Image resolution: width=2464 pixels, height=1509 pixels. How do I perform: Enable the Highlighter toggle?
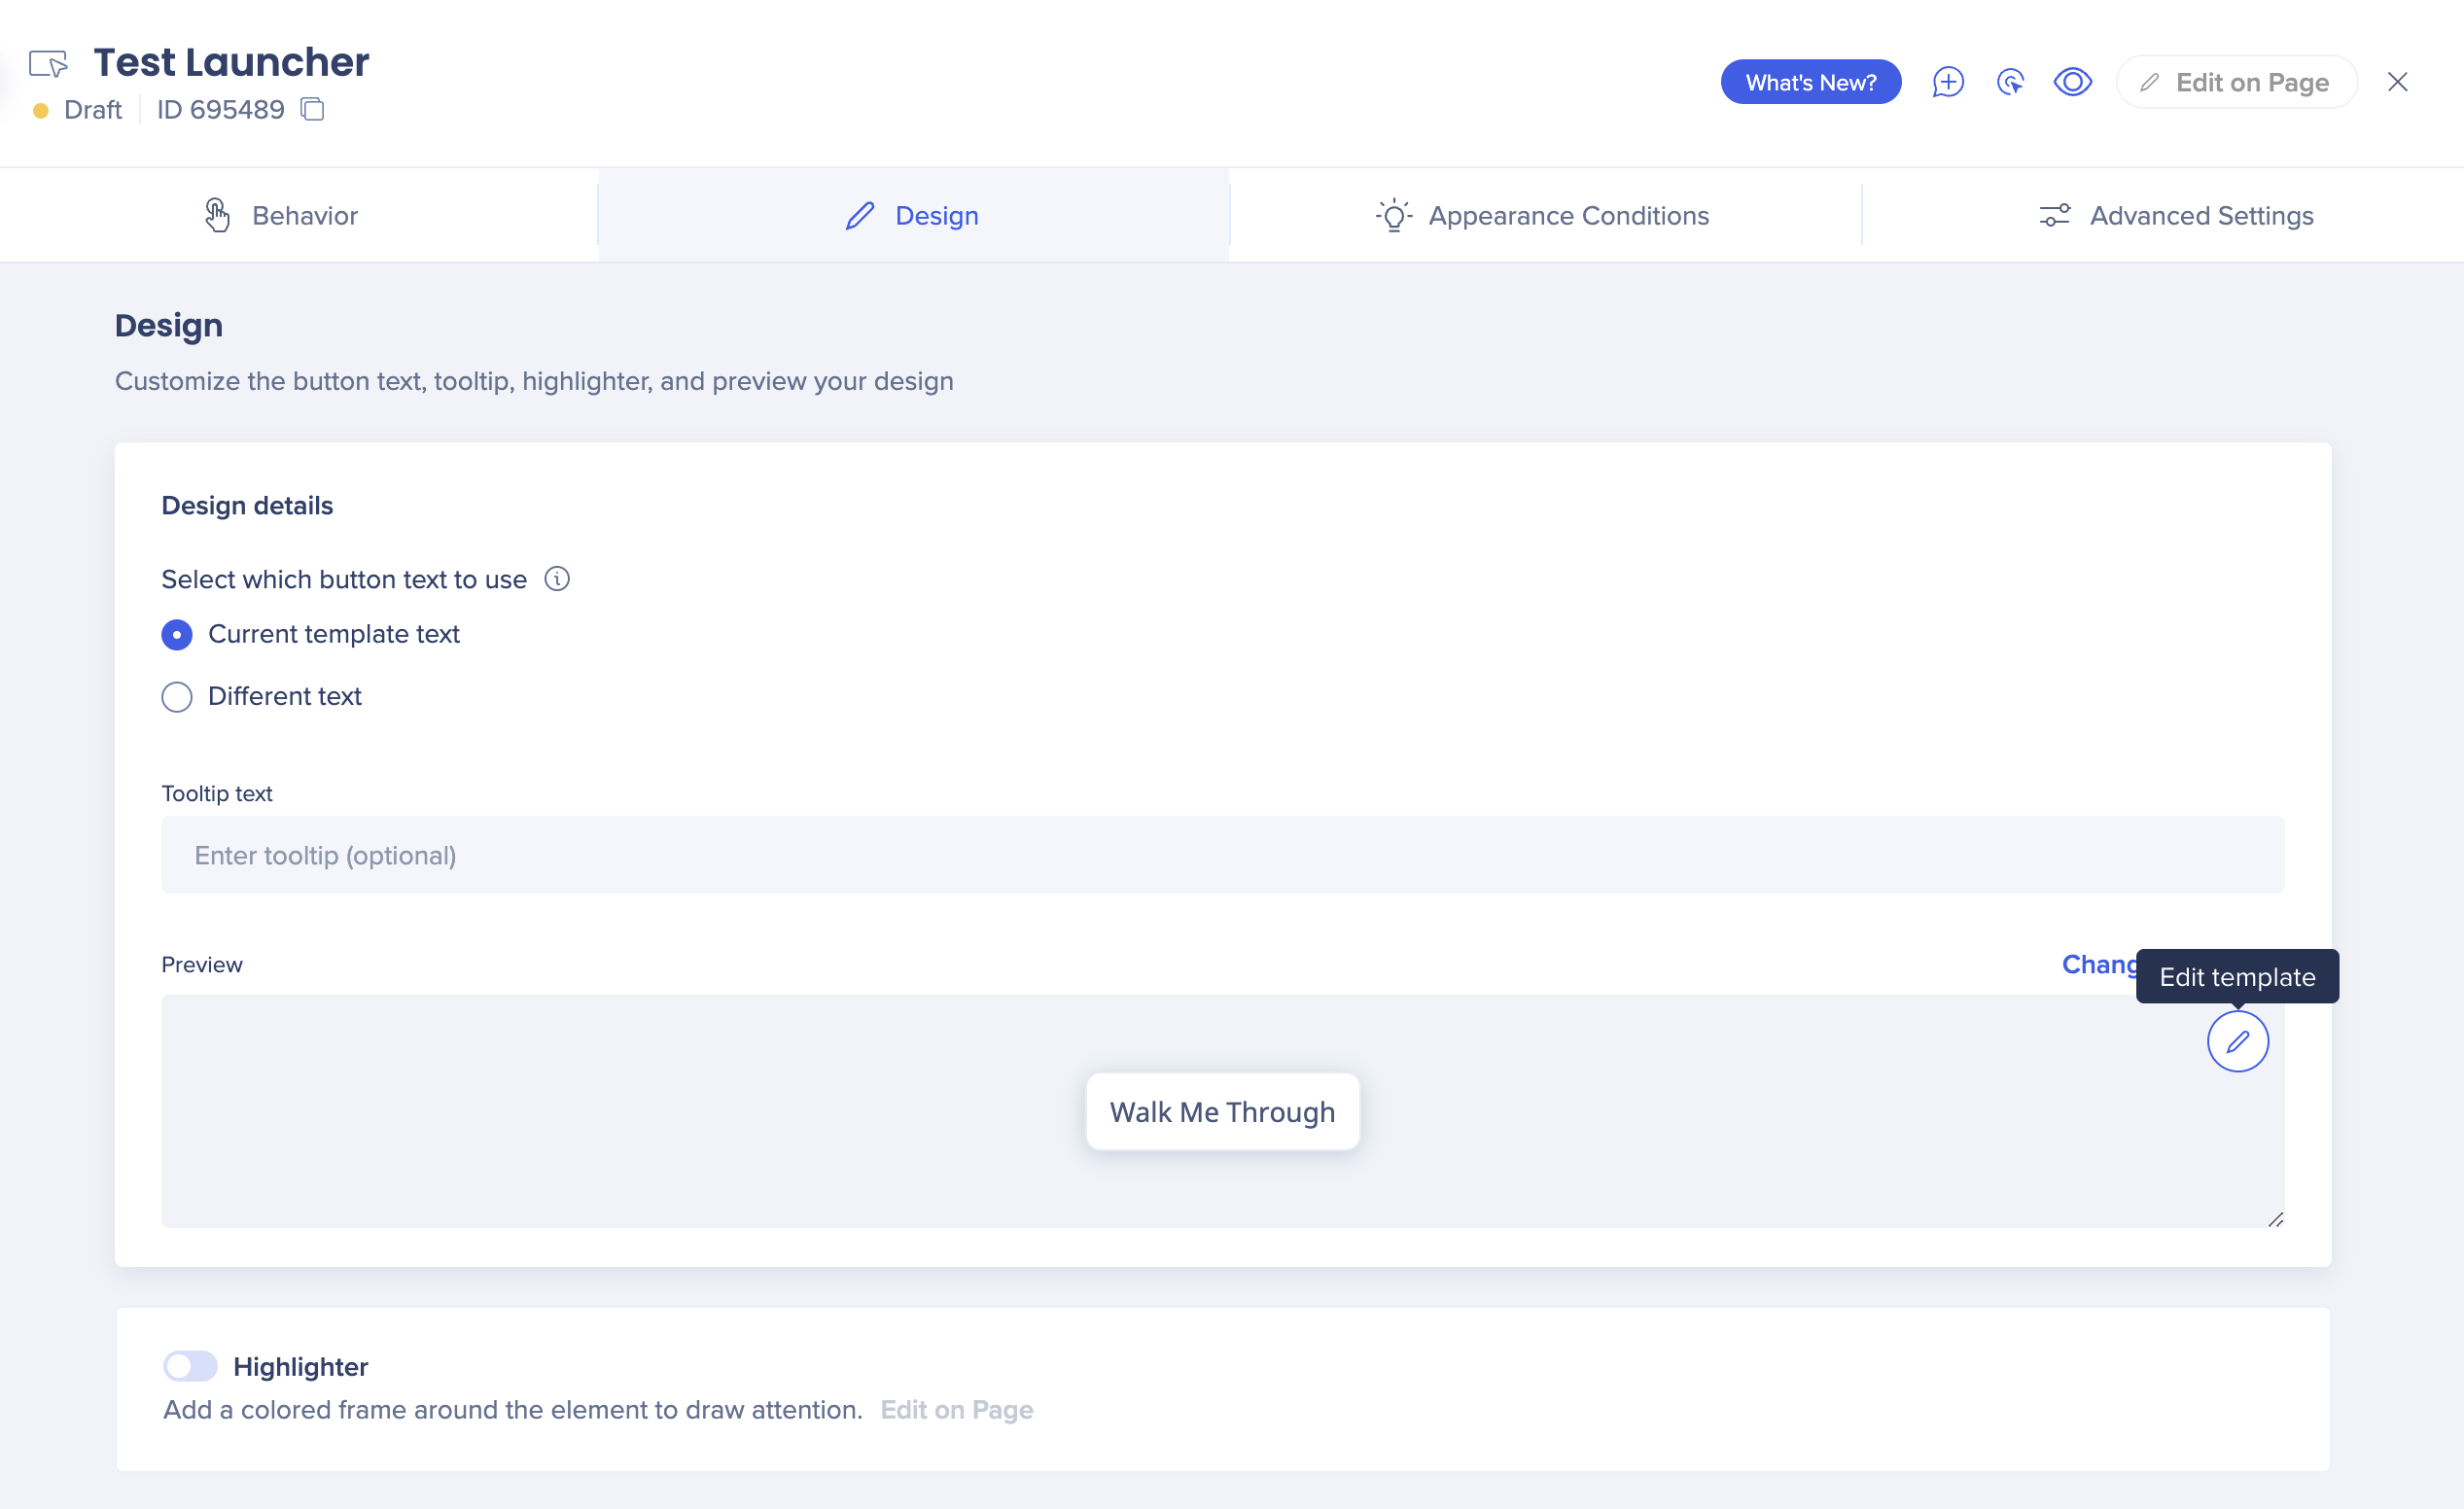190,1366
